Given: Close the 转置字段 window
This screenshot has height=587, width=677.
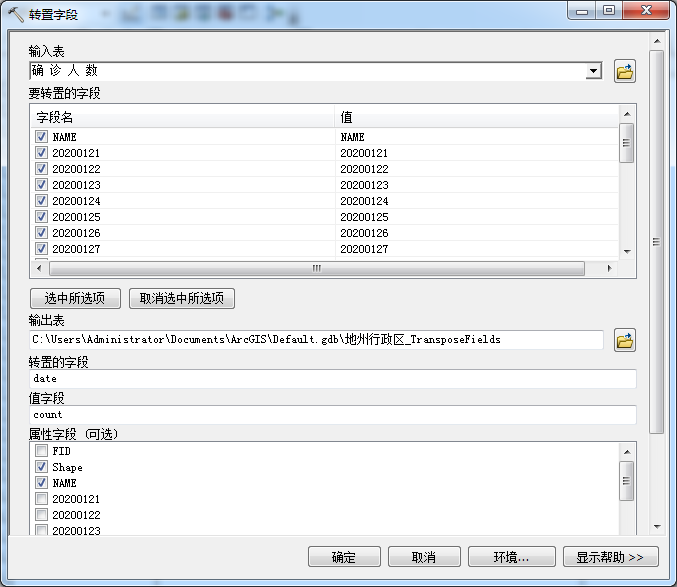Looking at the screenshot, I should click(646, 10).
